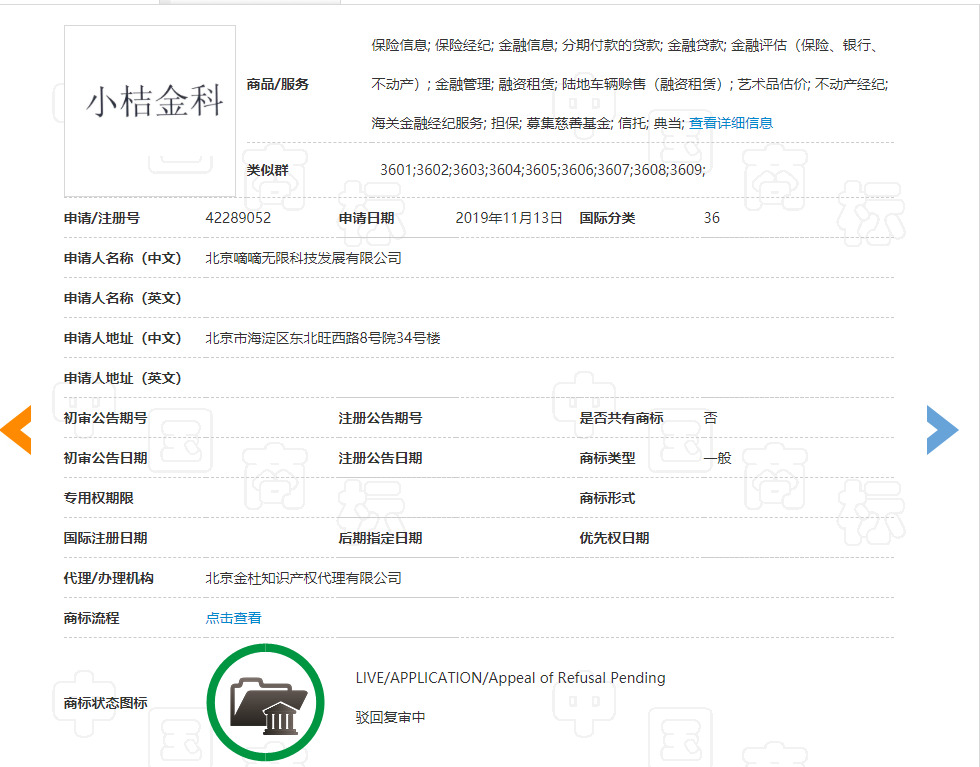Select applicant name 北京嘀嘀无限科技发展有限公司
Viewport: 980px width, 767px height.
point(303,258)
